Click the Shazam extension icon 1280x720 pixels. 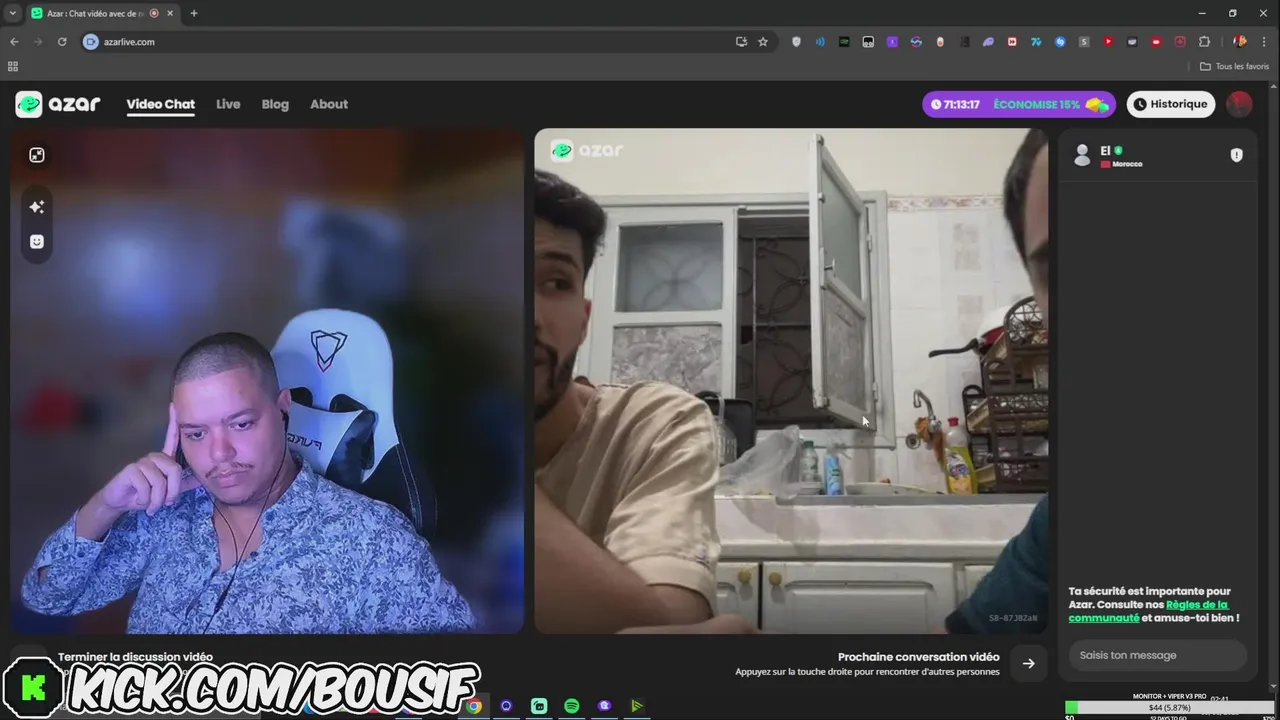coord(1060,42)
